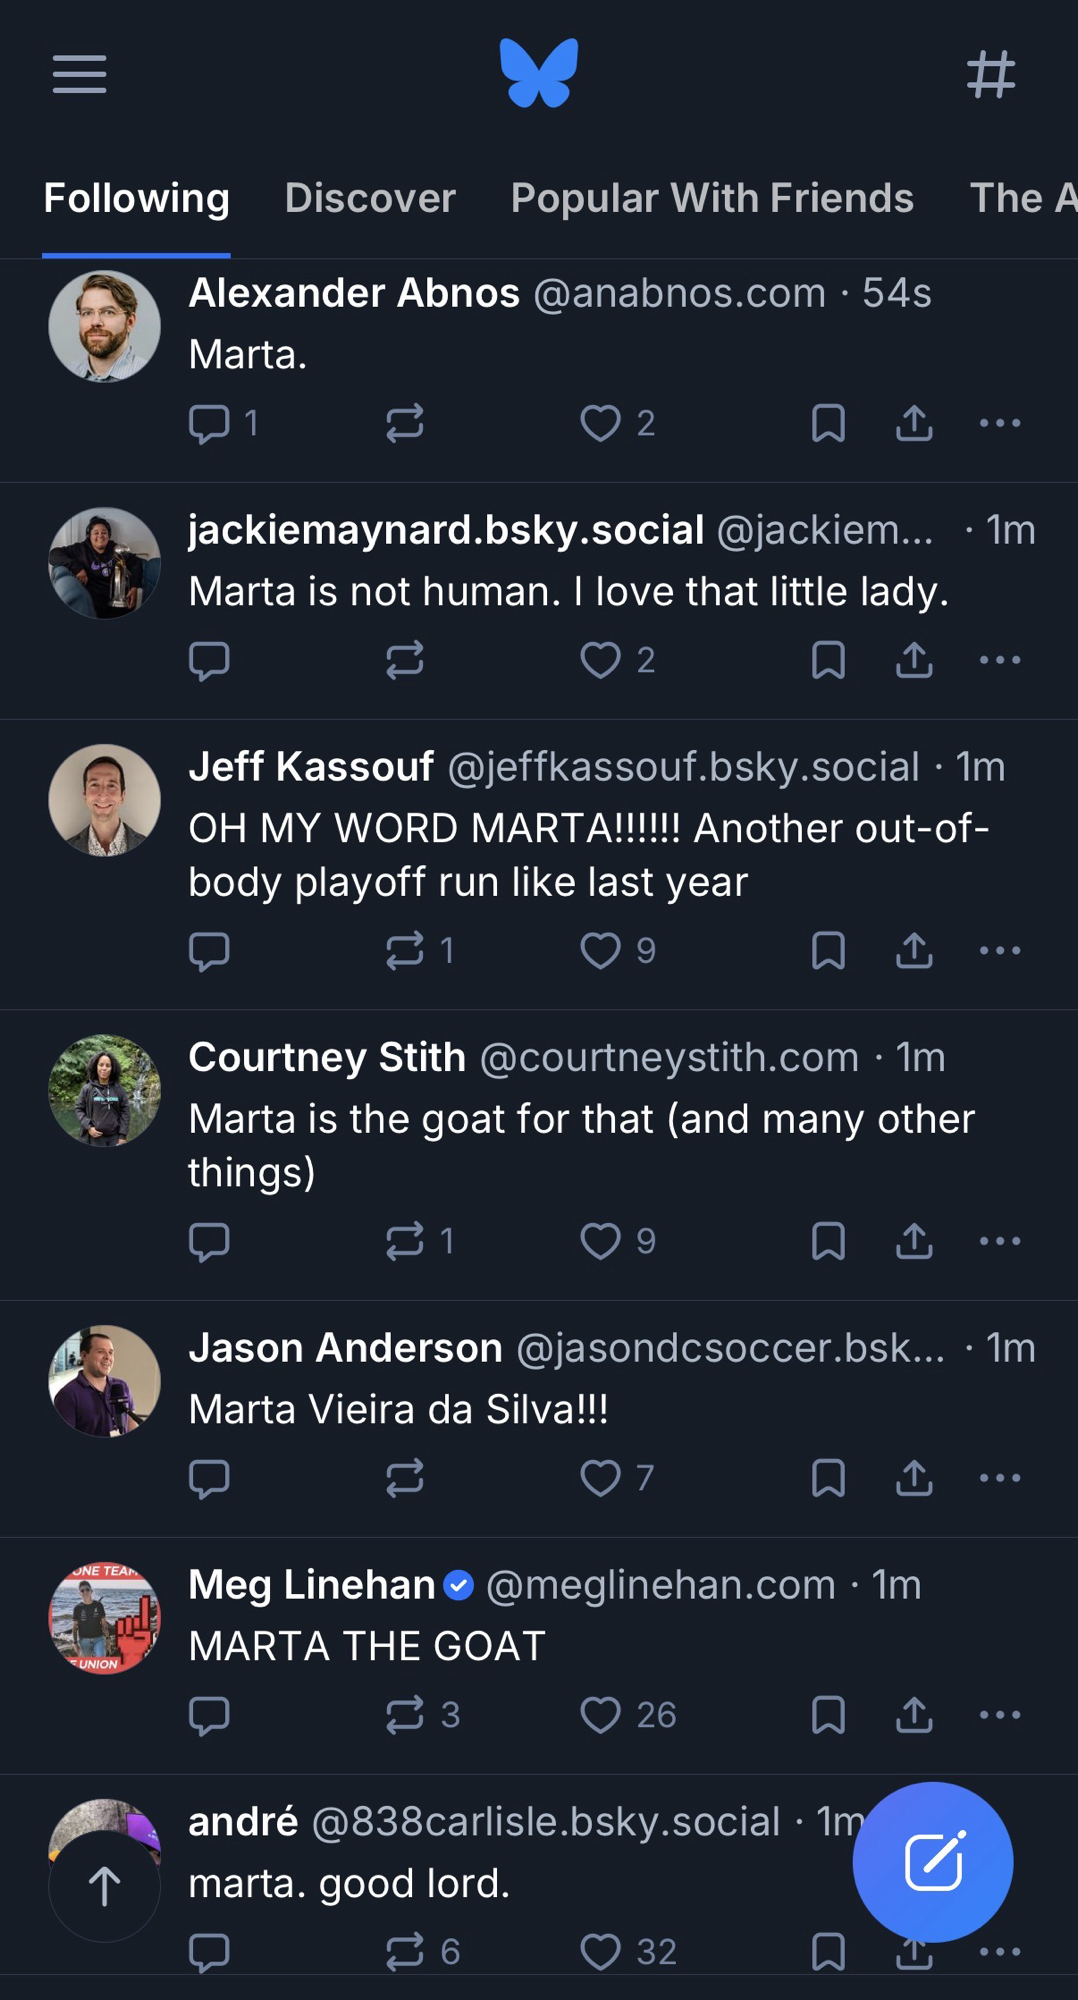View Courtney Stith's avatar photo

pos(104,1091)
